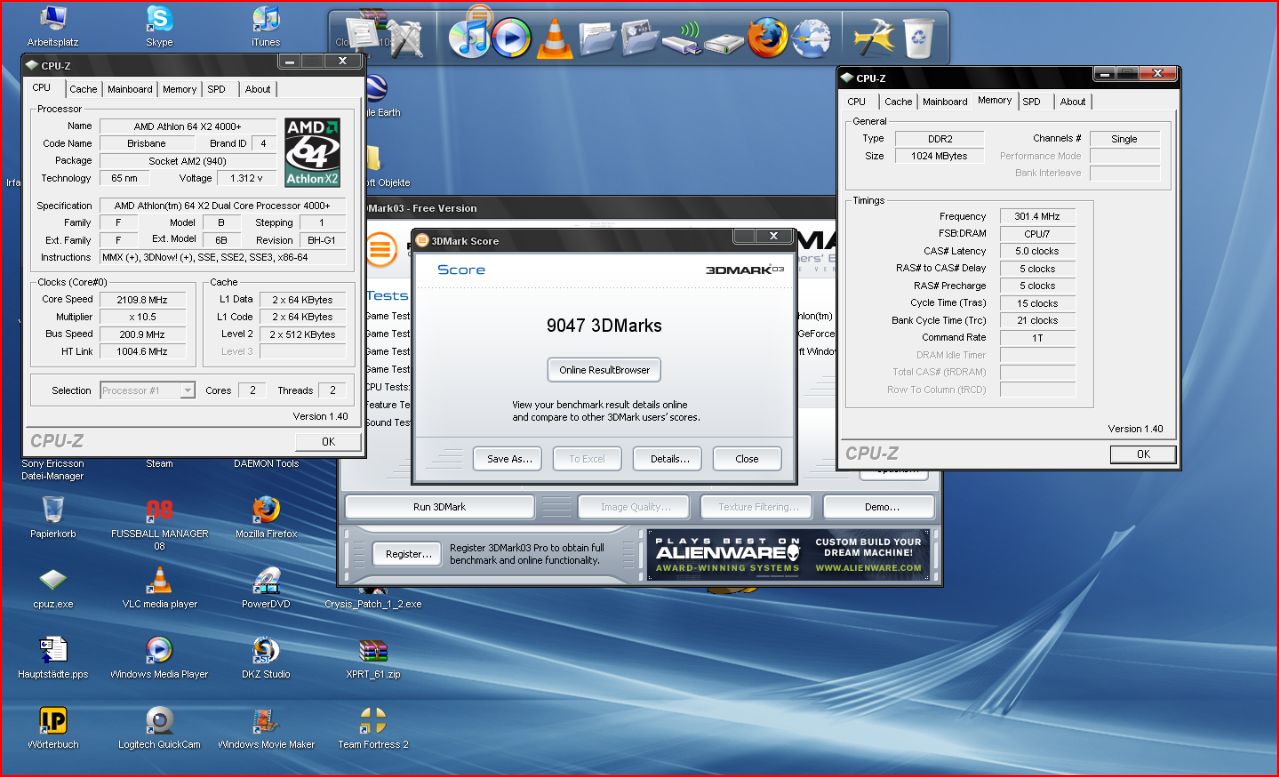The image size is (1279, 777).
Task: Open the Papierkorb desktop icon
Action: pos(53,517)
